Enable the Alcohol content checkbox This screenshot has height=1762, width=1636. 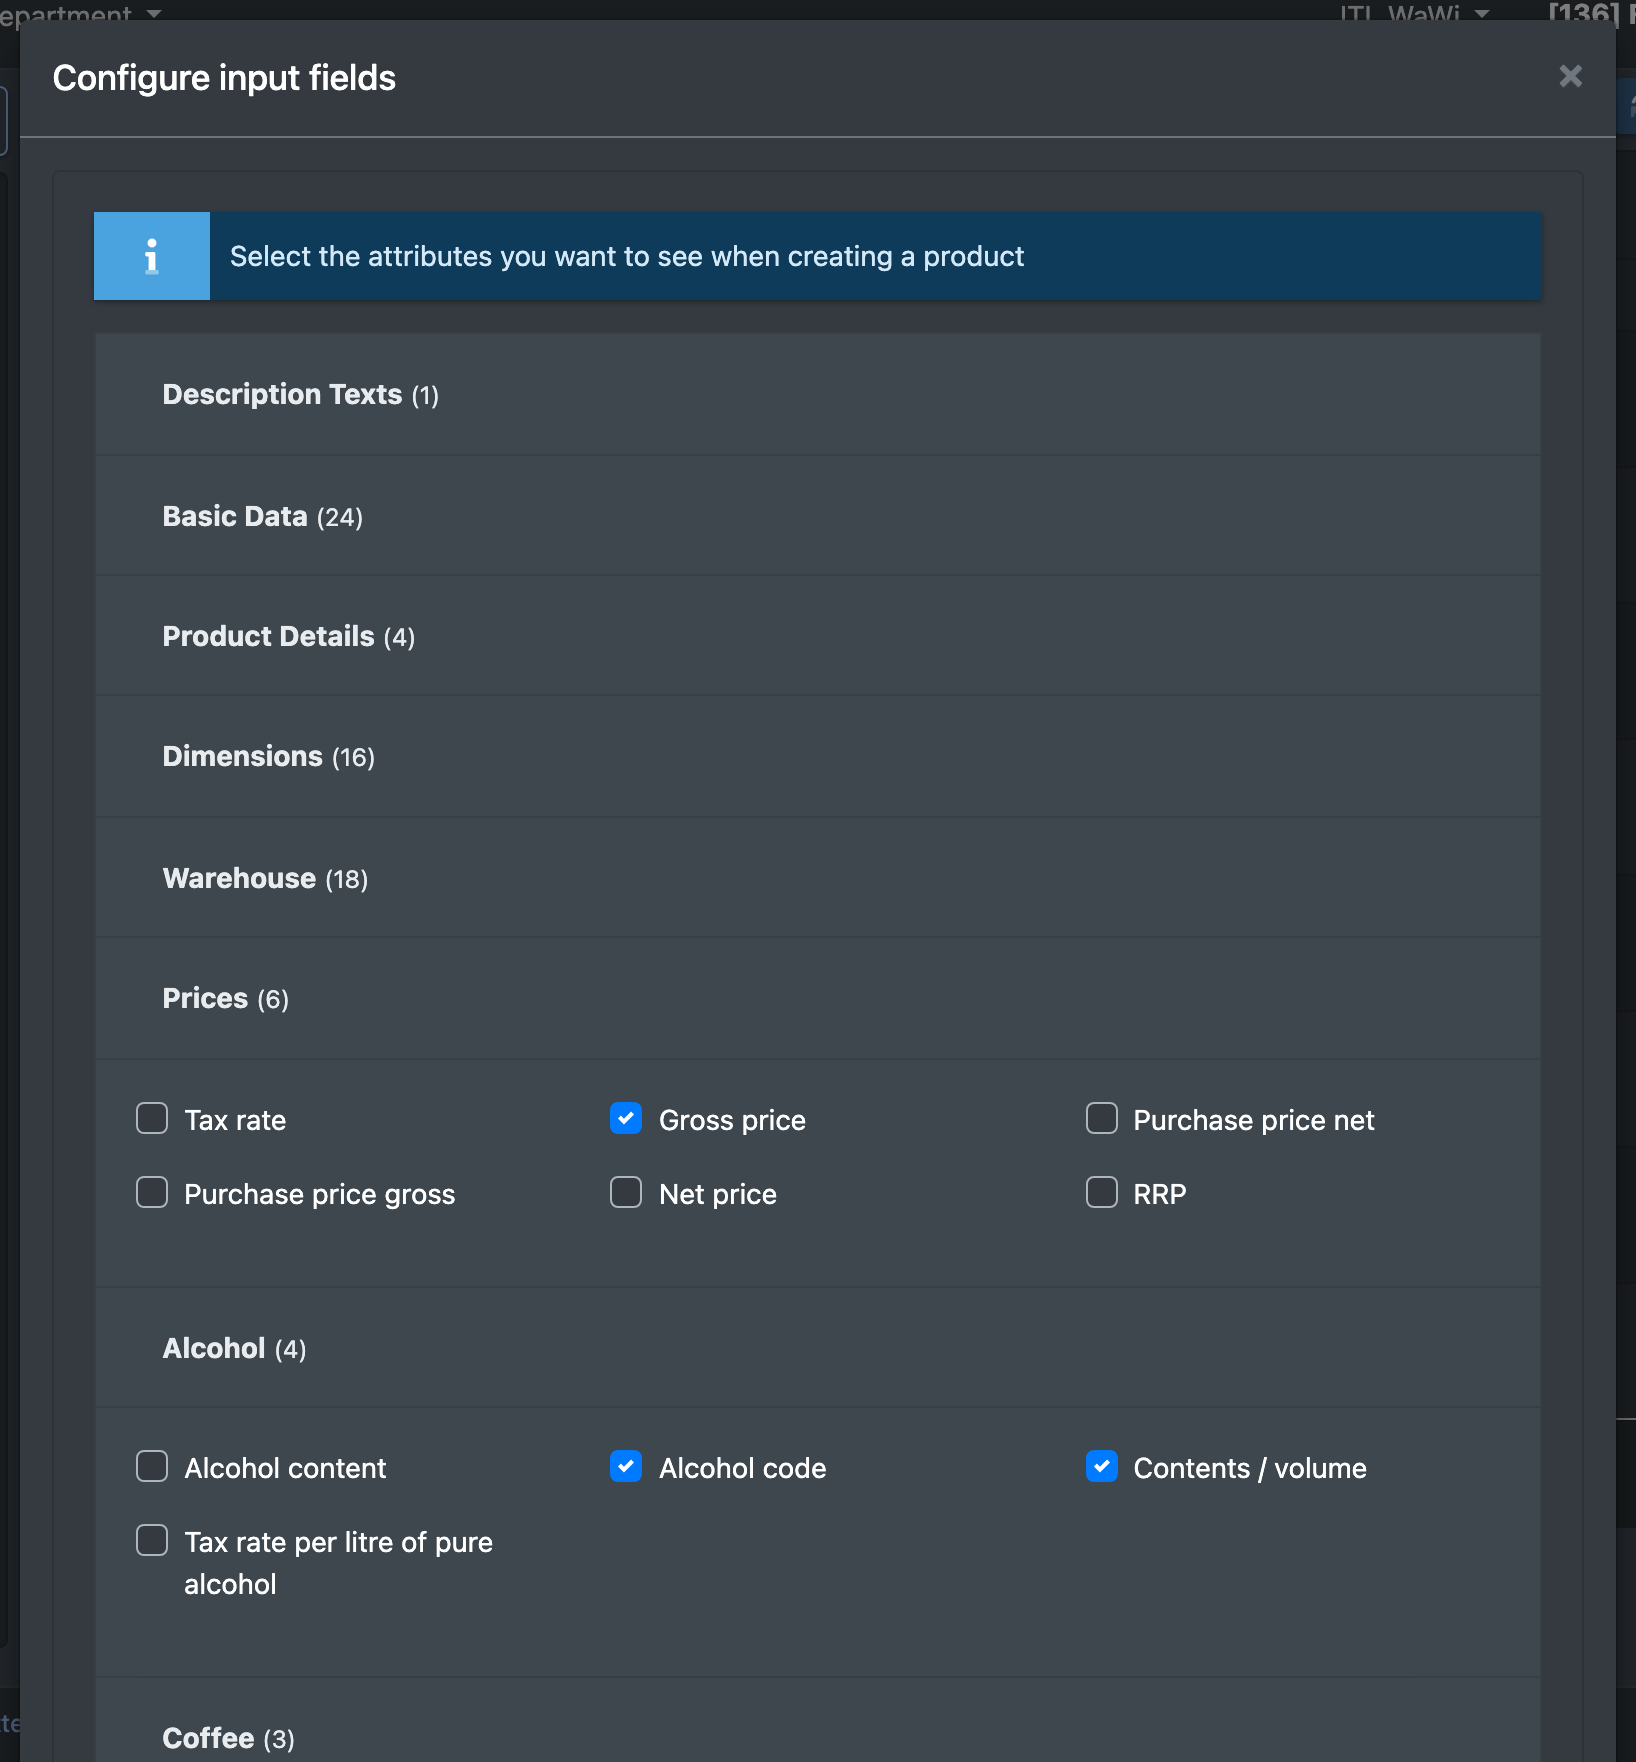click(152, 1466)
